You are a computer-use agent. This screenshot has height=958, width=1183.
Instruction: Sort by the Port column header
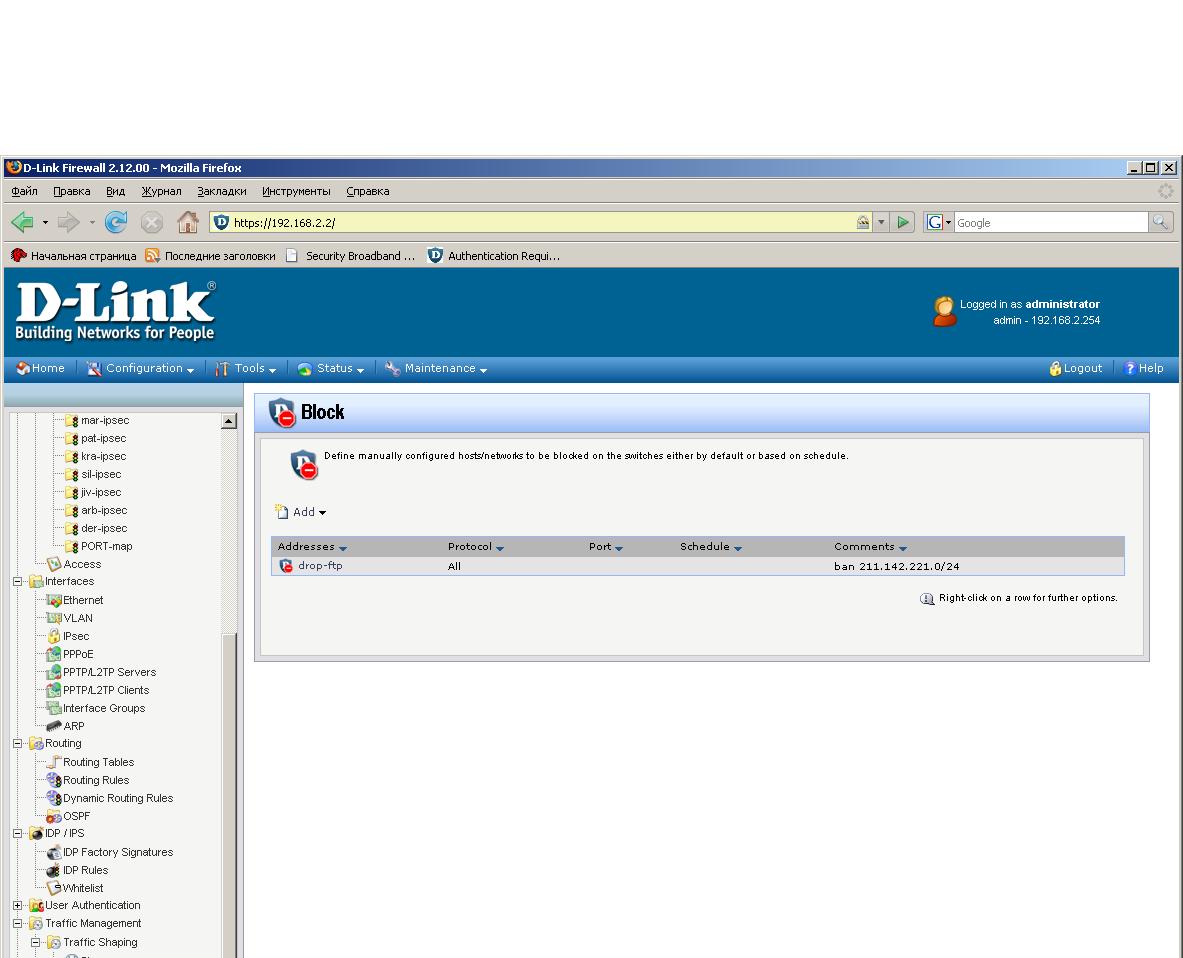[x=606, y=547]
